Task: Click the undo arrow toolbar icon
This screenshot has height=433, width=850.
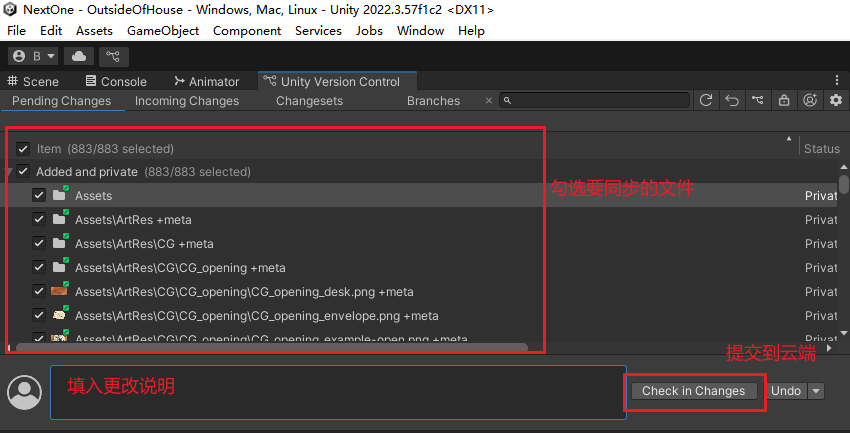Action: [x=732, y=100]
